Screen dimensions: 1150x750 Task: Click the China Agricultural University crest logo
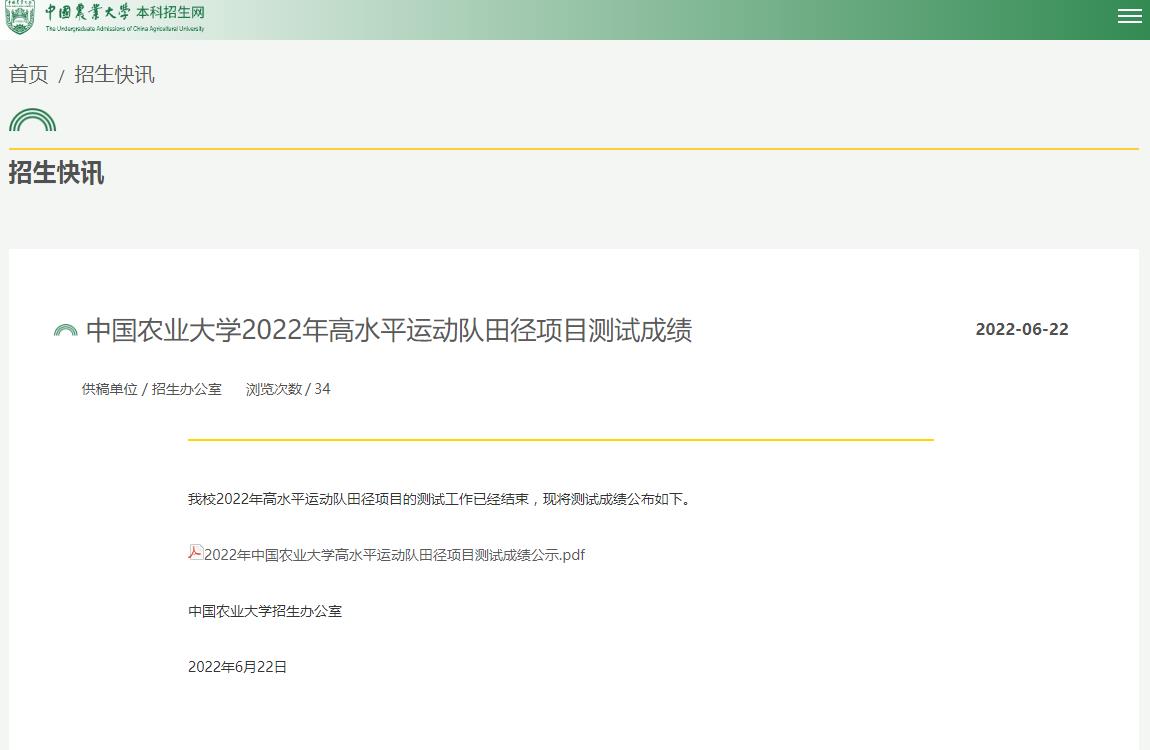click(20, 18)
